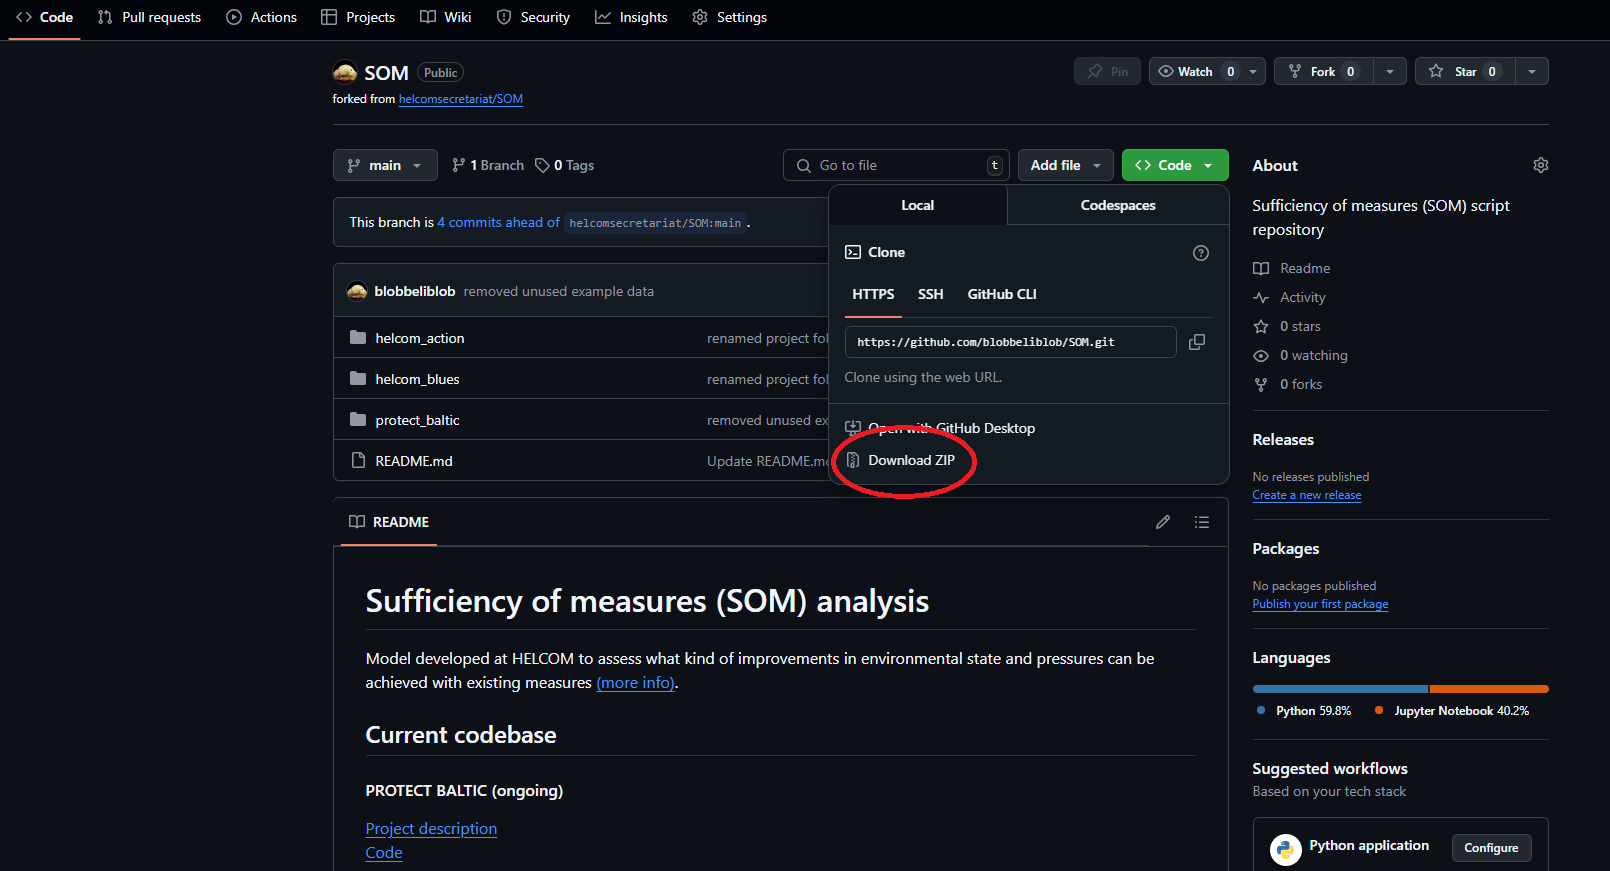The height and width of the screenshot is (871, 1610).
Task: Click the orange Jupyter Notebook bar segment
Action: click(1490, 689)
